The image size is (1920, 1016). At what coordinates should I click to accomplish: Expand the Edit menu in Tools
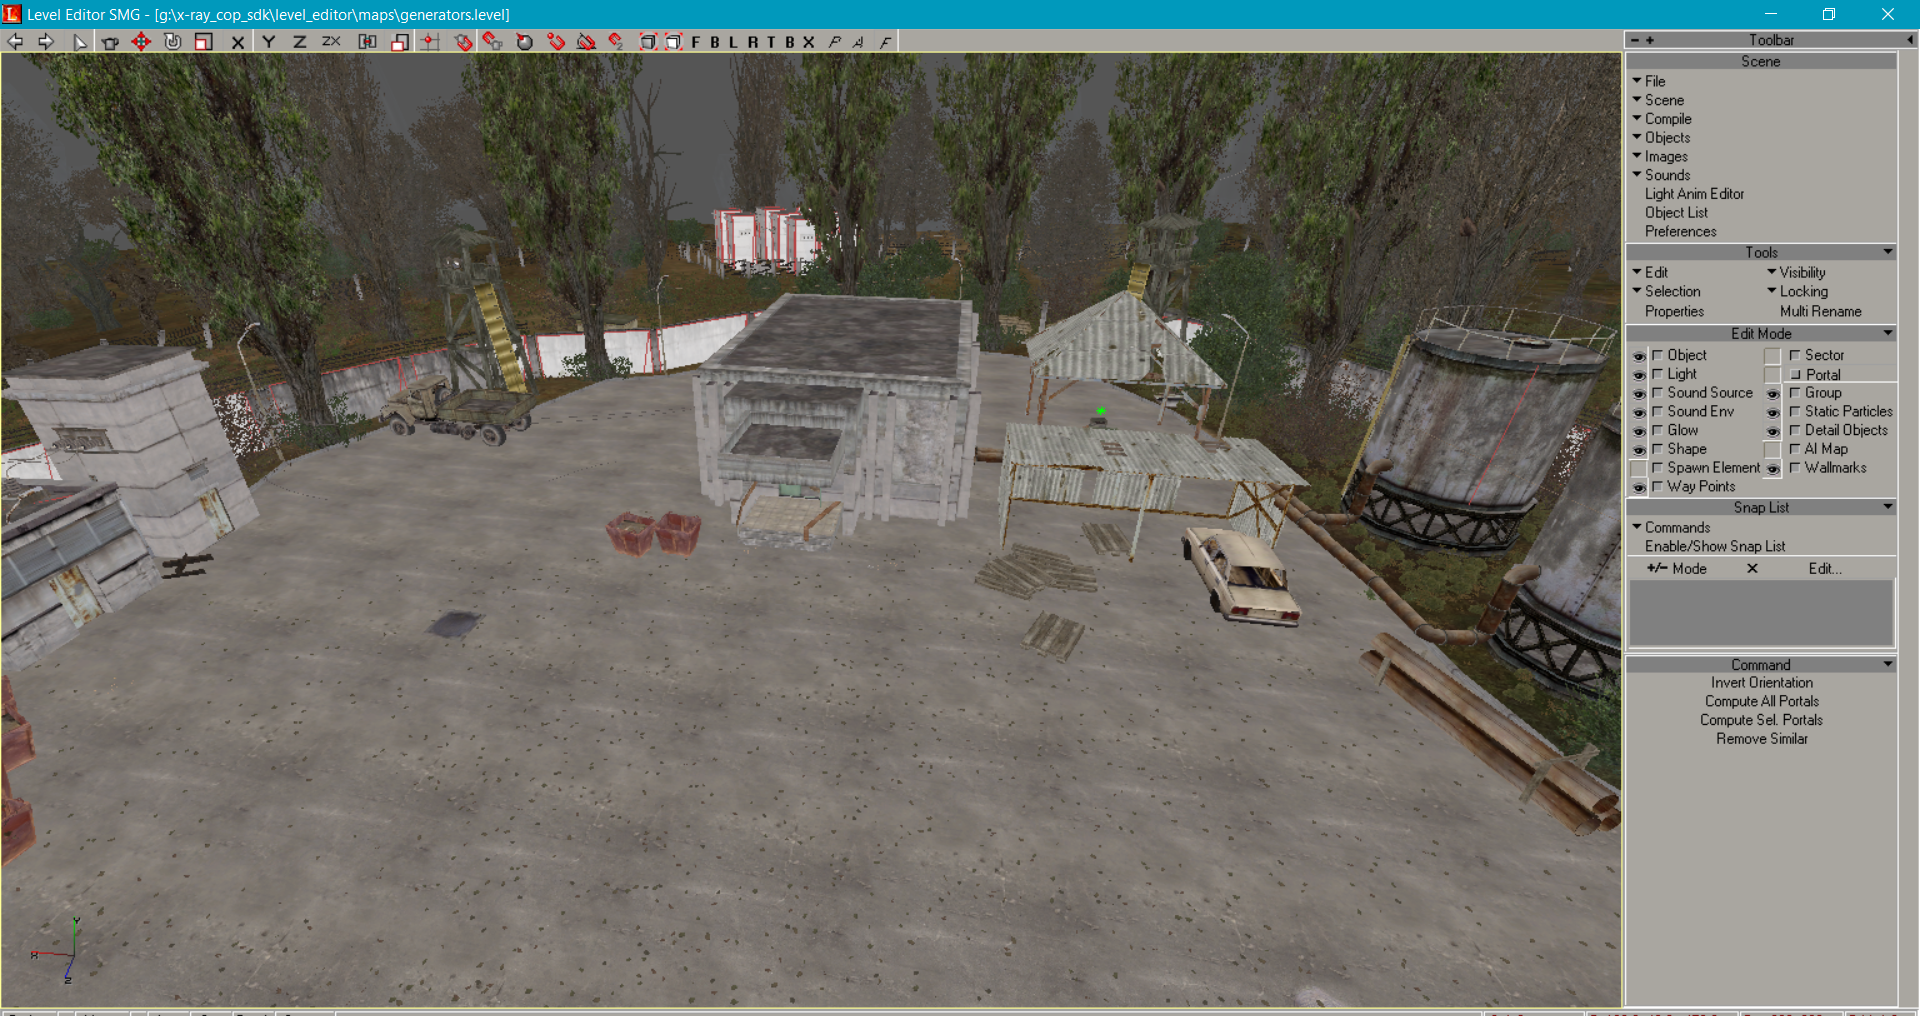click(1650, 272)
